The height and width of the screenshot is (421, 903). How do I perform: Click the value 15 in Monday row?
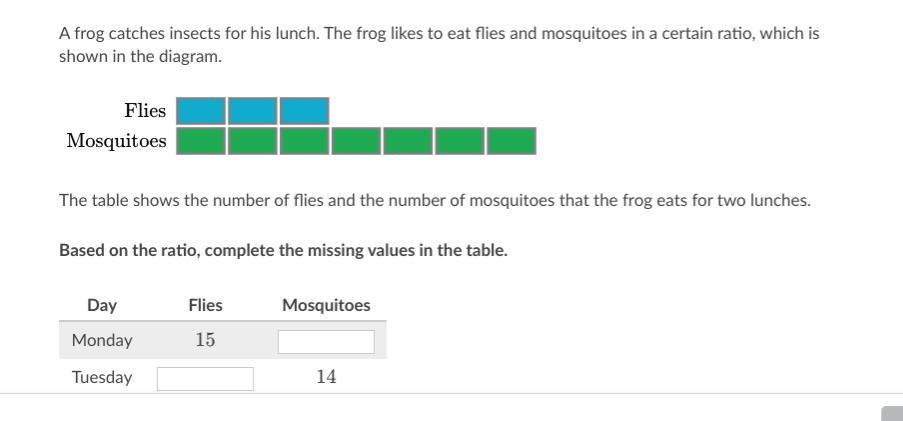(205, 340)
